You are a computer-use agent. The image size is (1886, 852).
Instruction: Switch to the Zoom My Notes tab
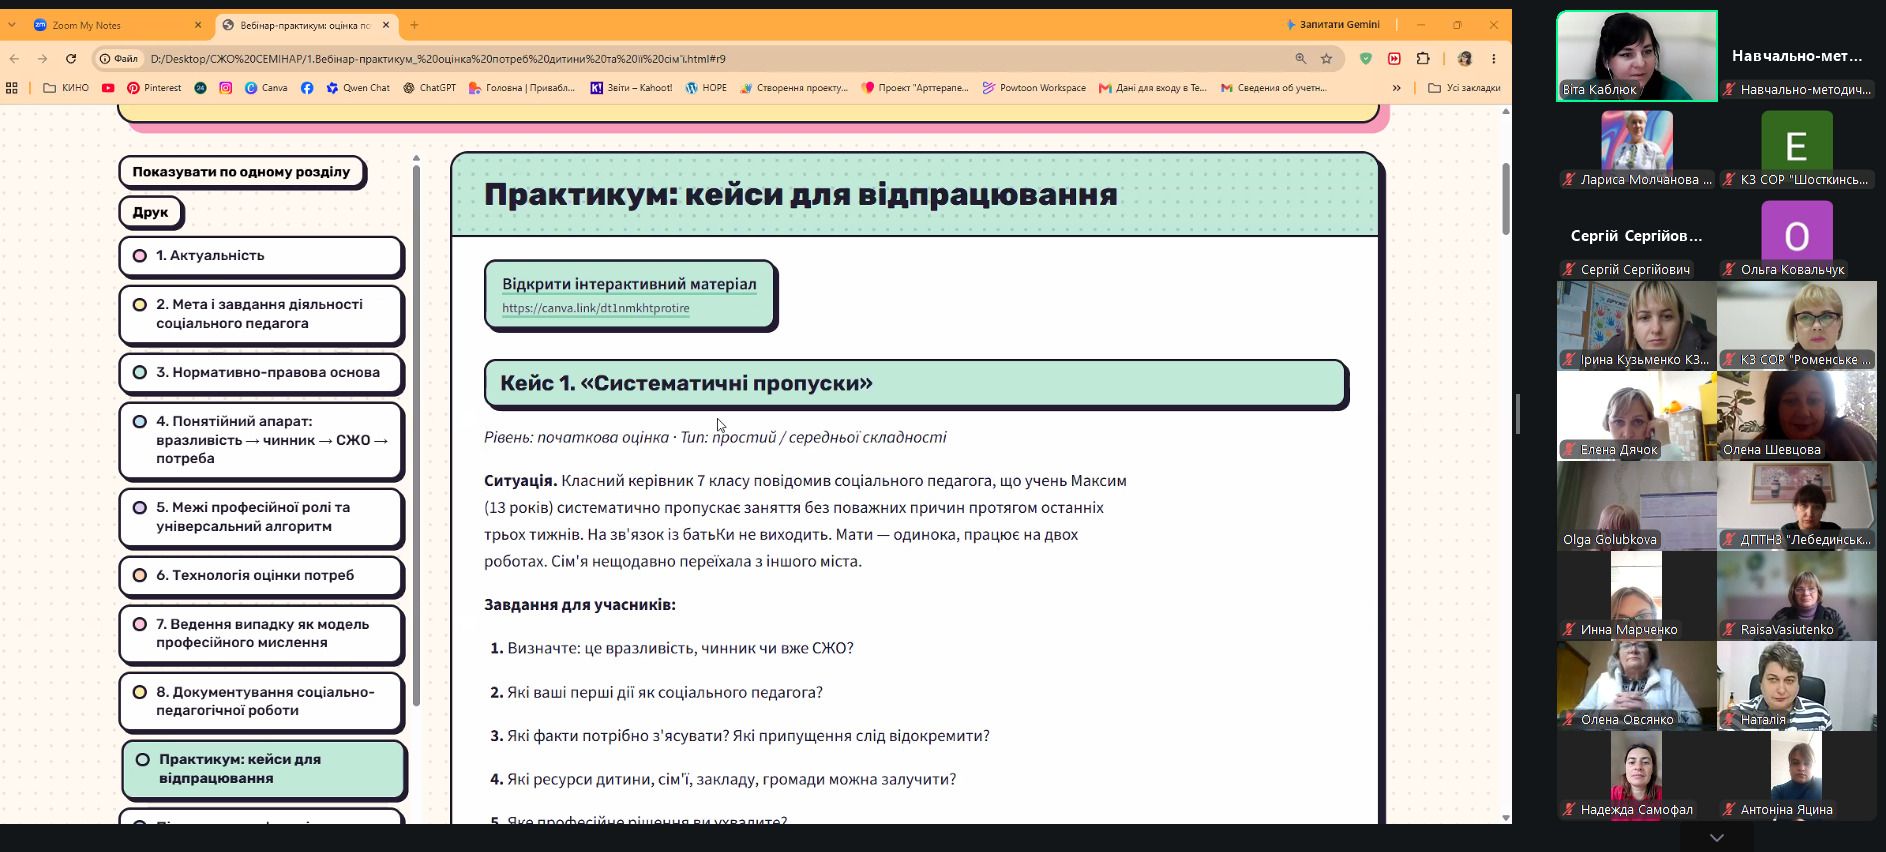118,25
